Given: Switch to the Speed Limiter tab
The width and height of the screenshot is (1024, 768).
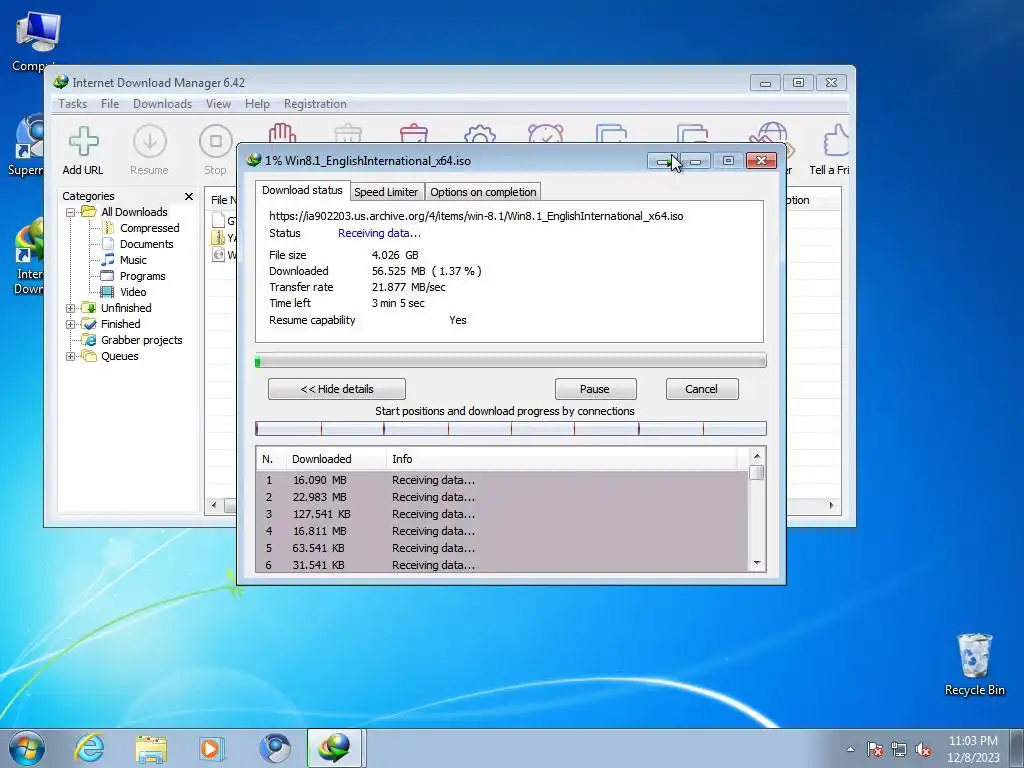Looking at the screenshot, I should coord(386,192).
